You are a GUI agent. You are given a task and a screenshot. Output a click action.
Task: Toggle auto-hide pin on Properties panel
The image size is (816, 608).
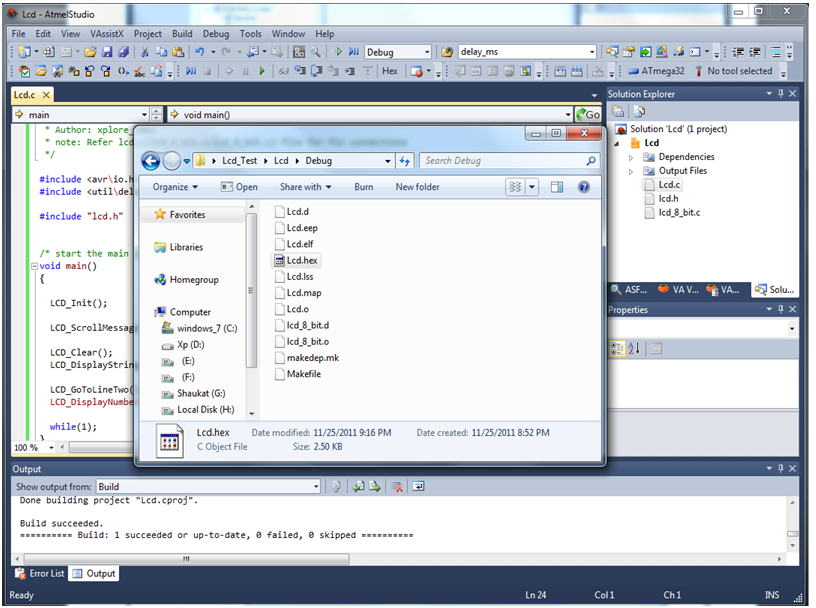781,309
